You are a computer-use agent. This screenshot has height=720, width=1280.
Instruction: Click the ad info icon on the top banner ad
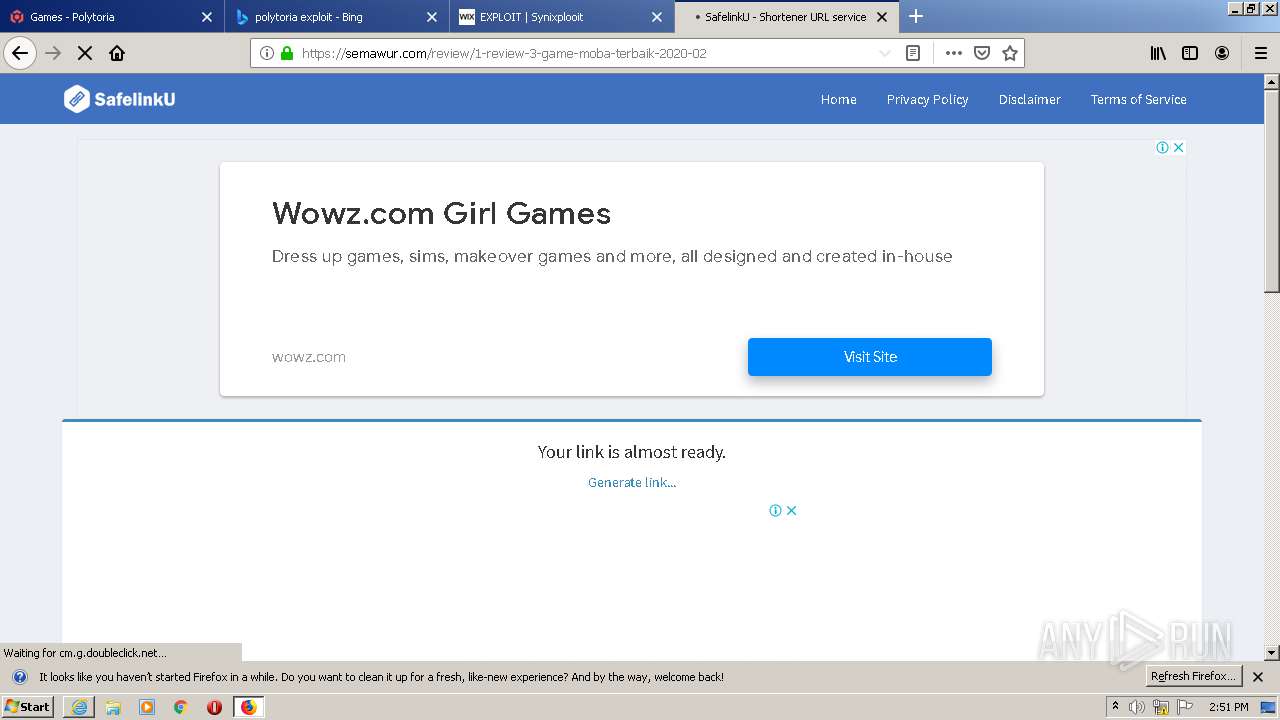click(x=1163, y=147)
